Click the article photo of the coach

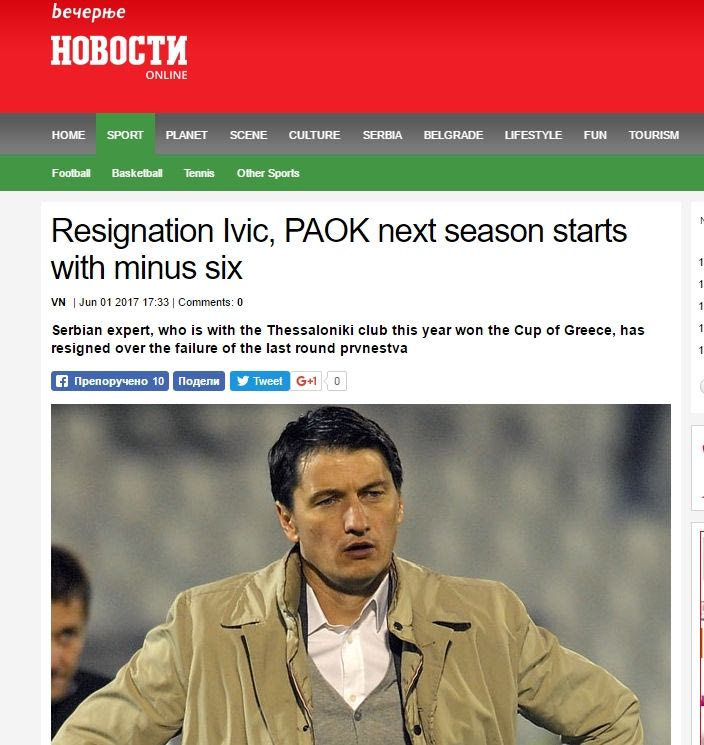[x=361, y=574]
